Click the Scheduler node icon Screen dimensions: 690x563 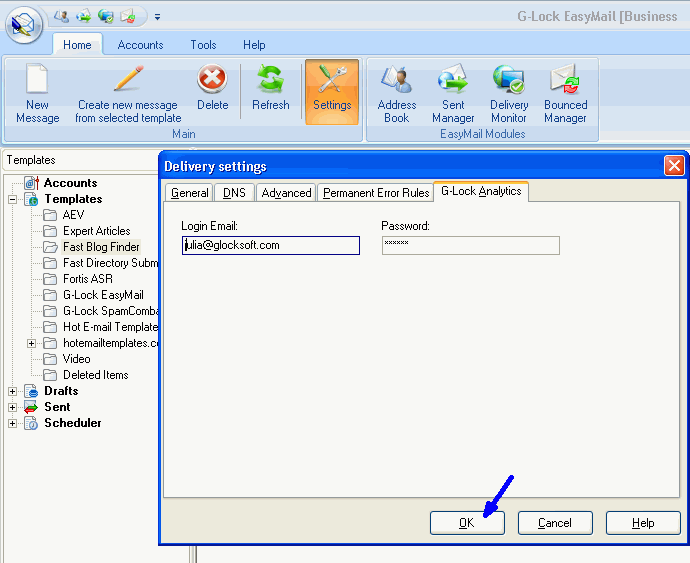click(31, 423)
